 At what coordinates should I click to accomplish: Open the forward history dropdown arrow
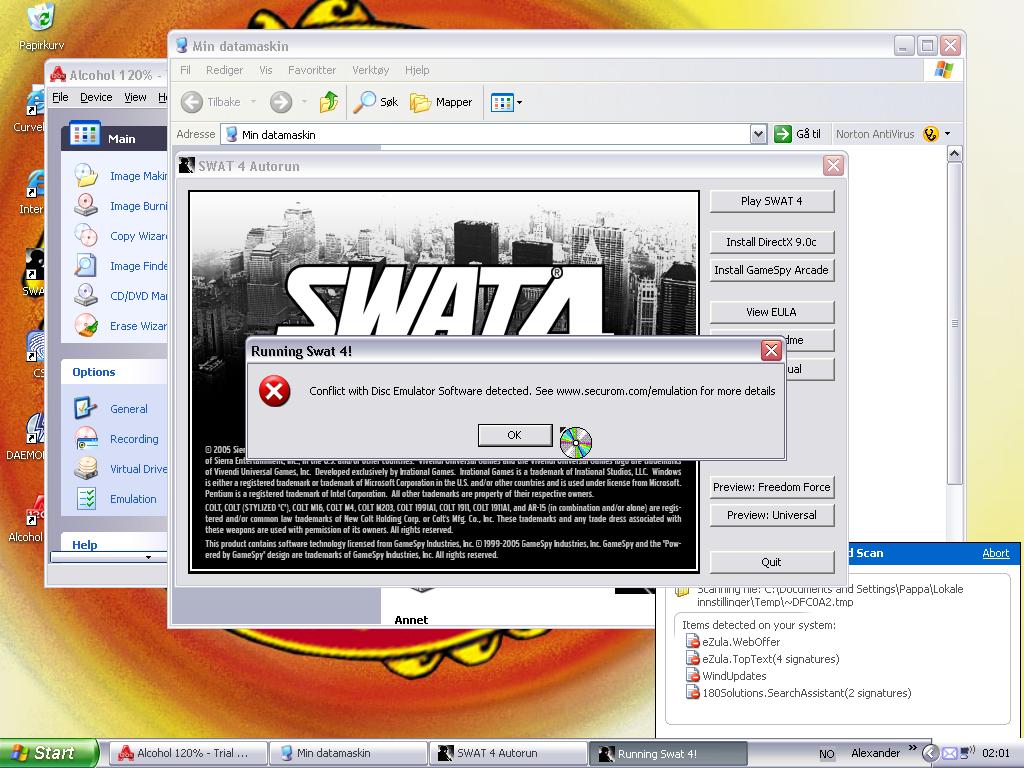pos(304,102)
